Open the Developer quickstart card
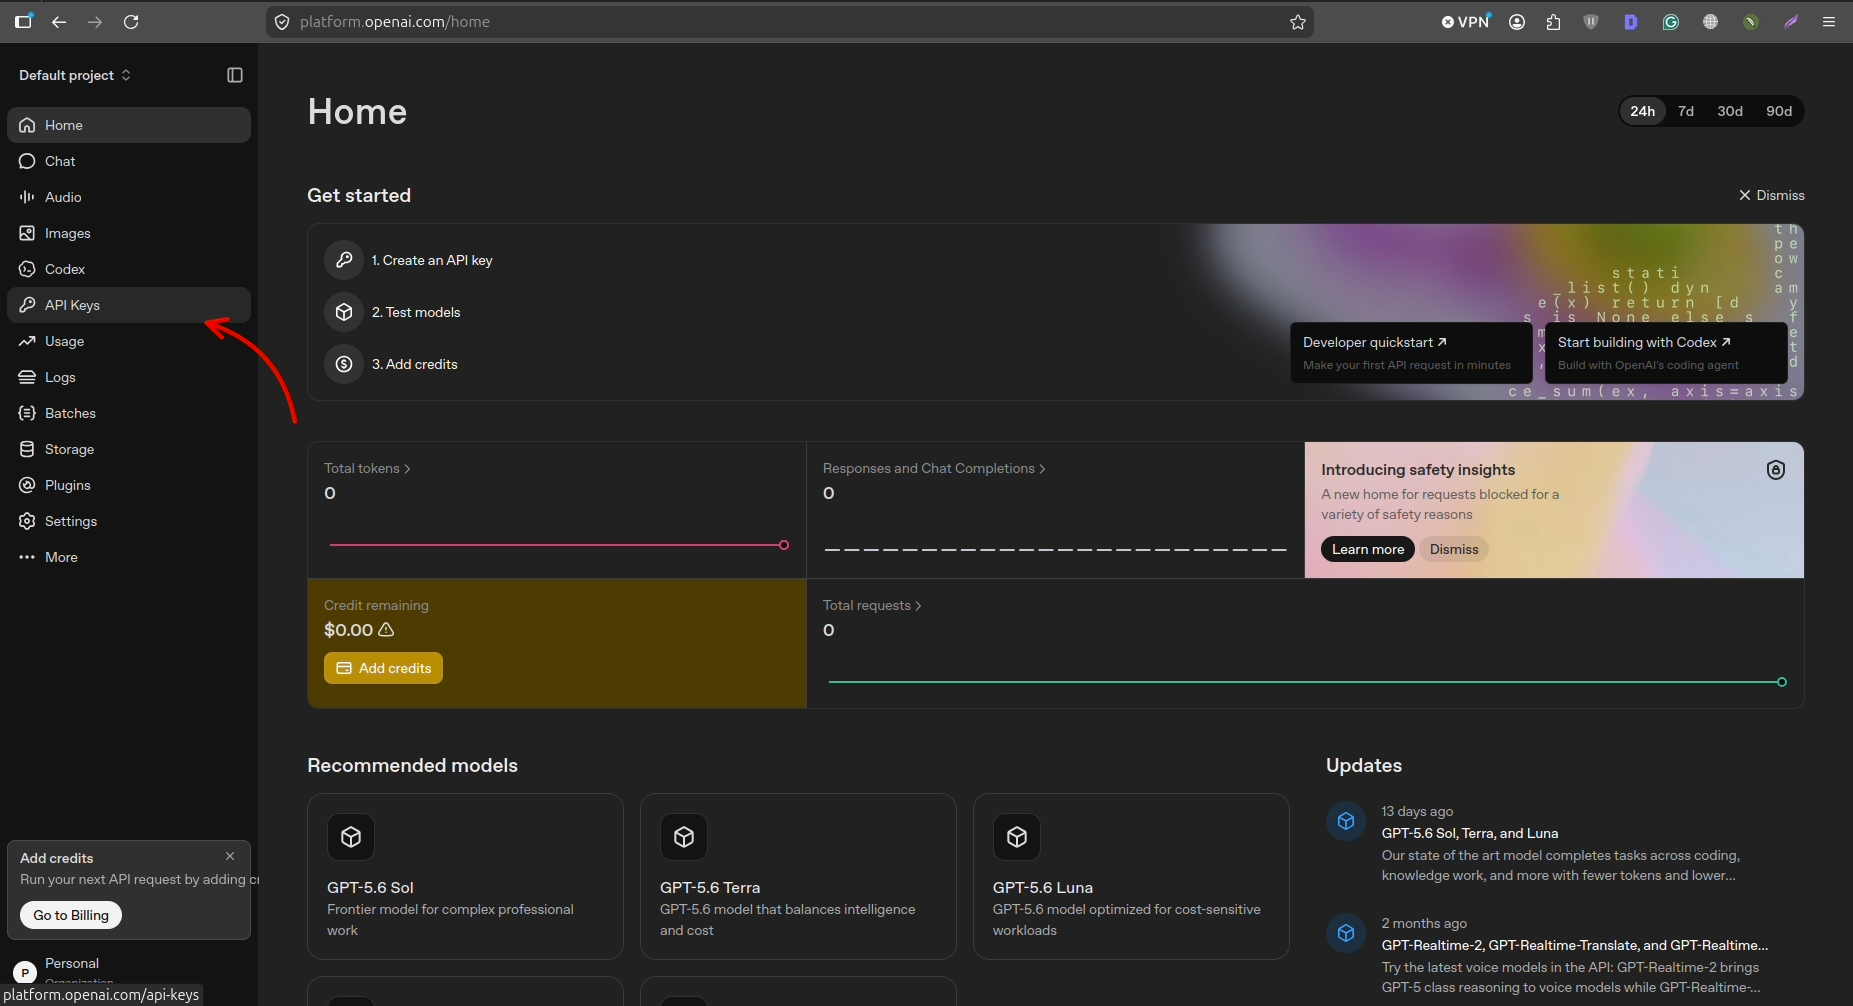 (1411, 353)
